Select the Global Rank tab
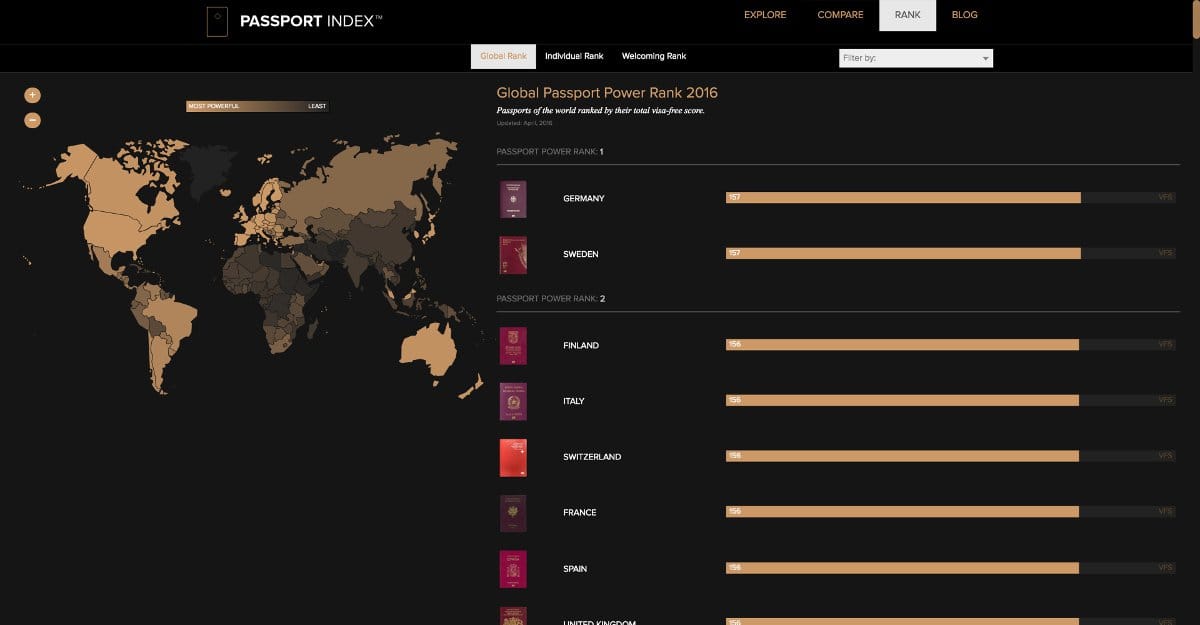 click(503, 57)
